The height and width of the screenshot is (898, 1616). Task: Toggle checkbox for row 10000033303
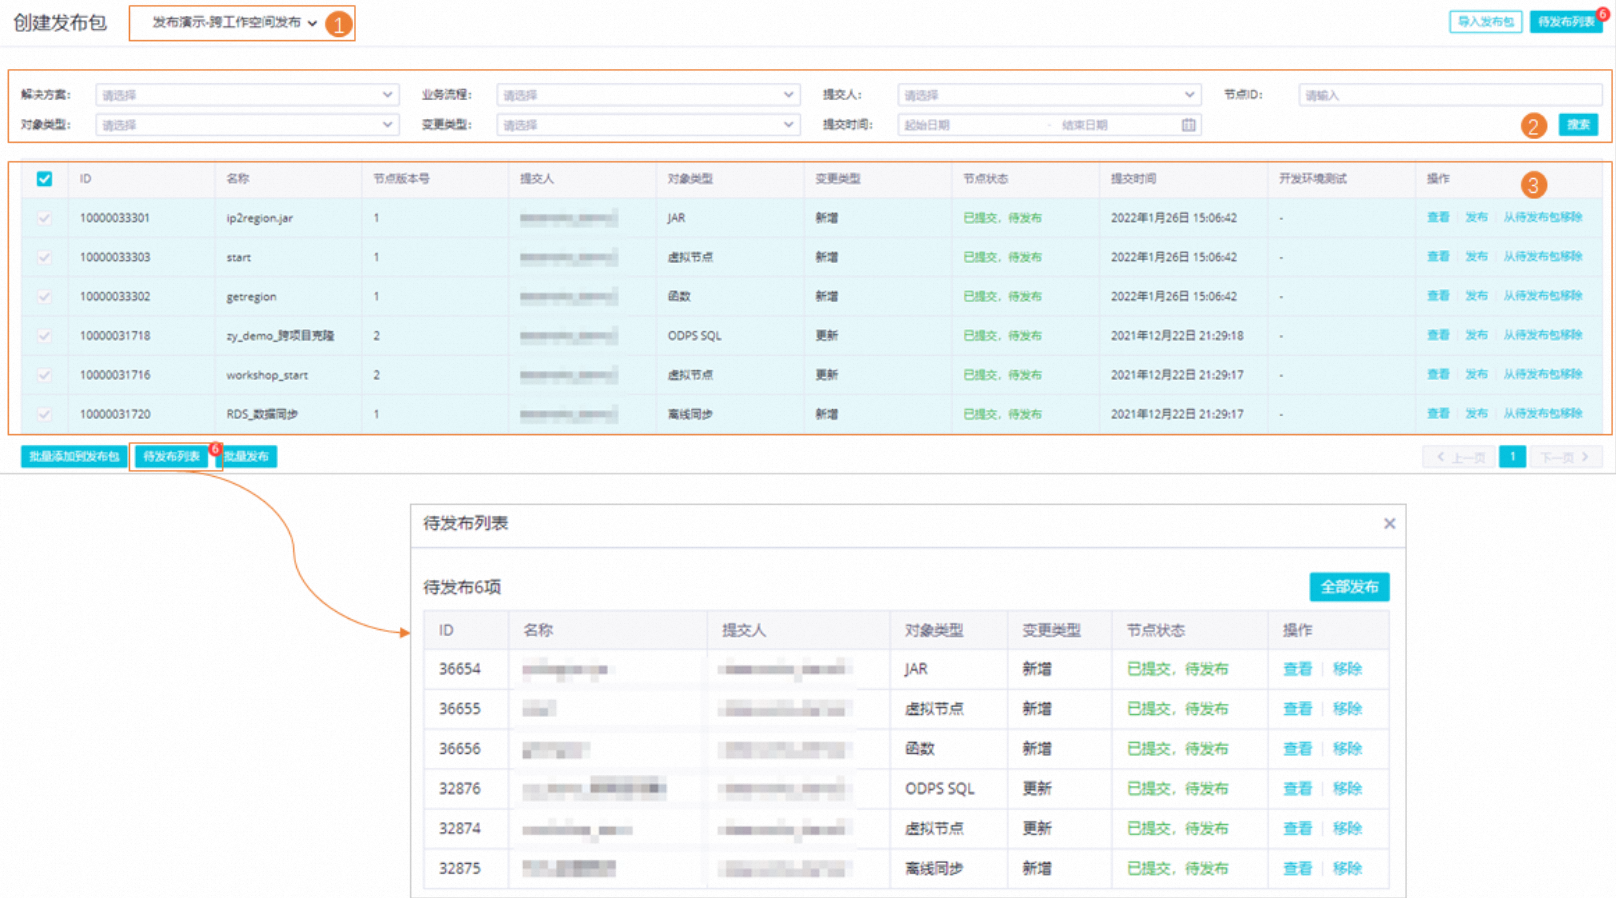click(44, 257)
